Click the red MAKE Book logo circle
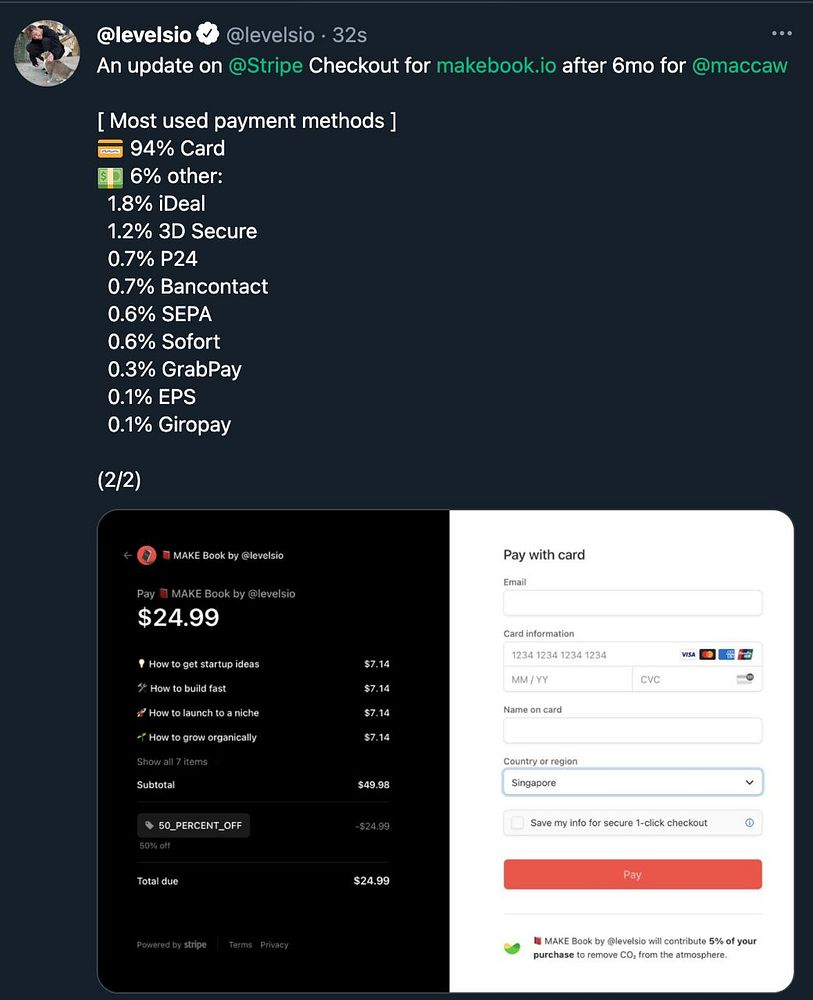Screen dimensions: 813x1000 (147, 555)
